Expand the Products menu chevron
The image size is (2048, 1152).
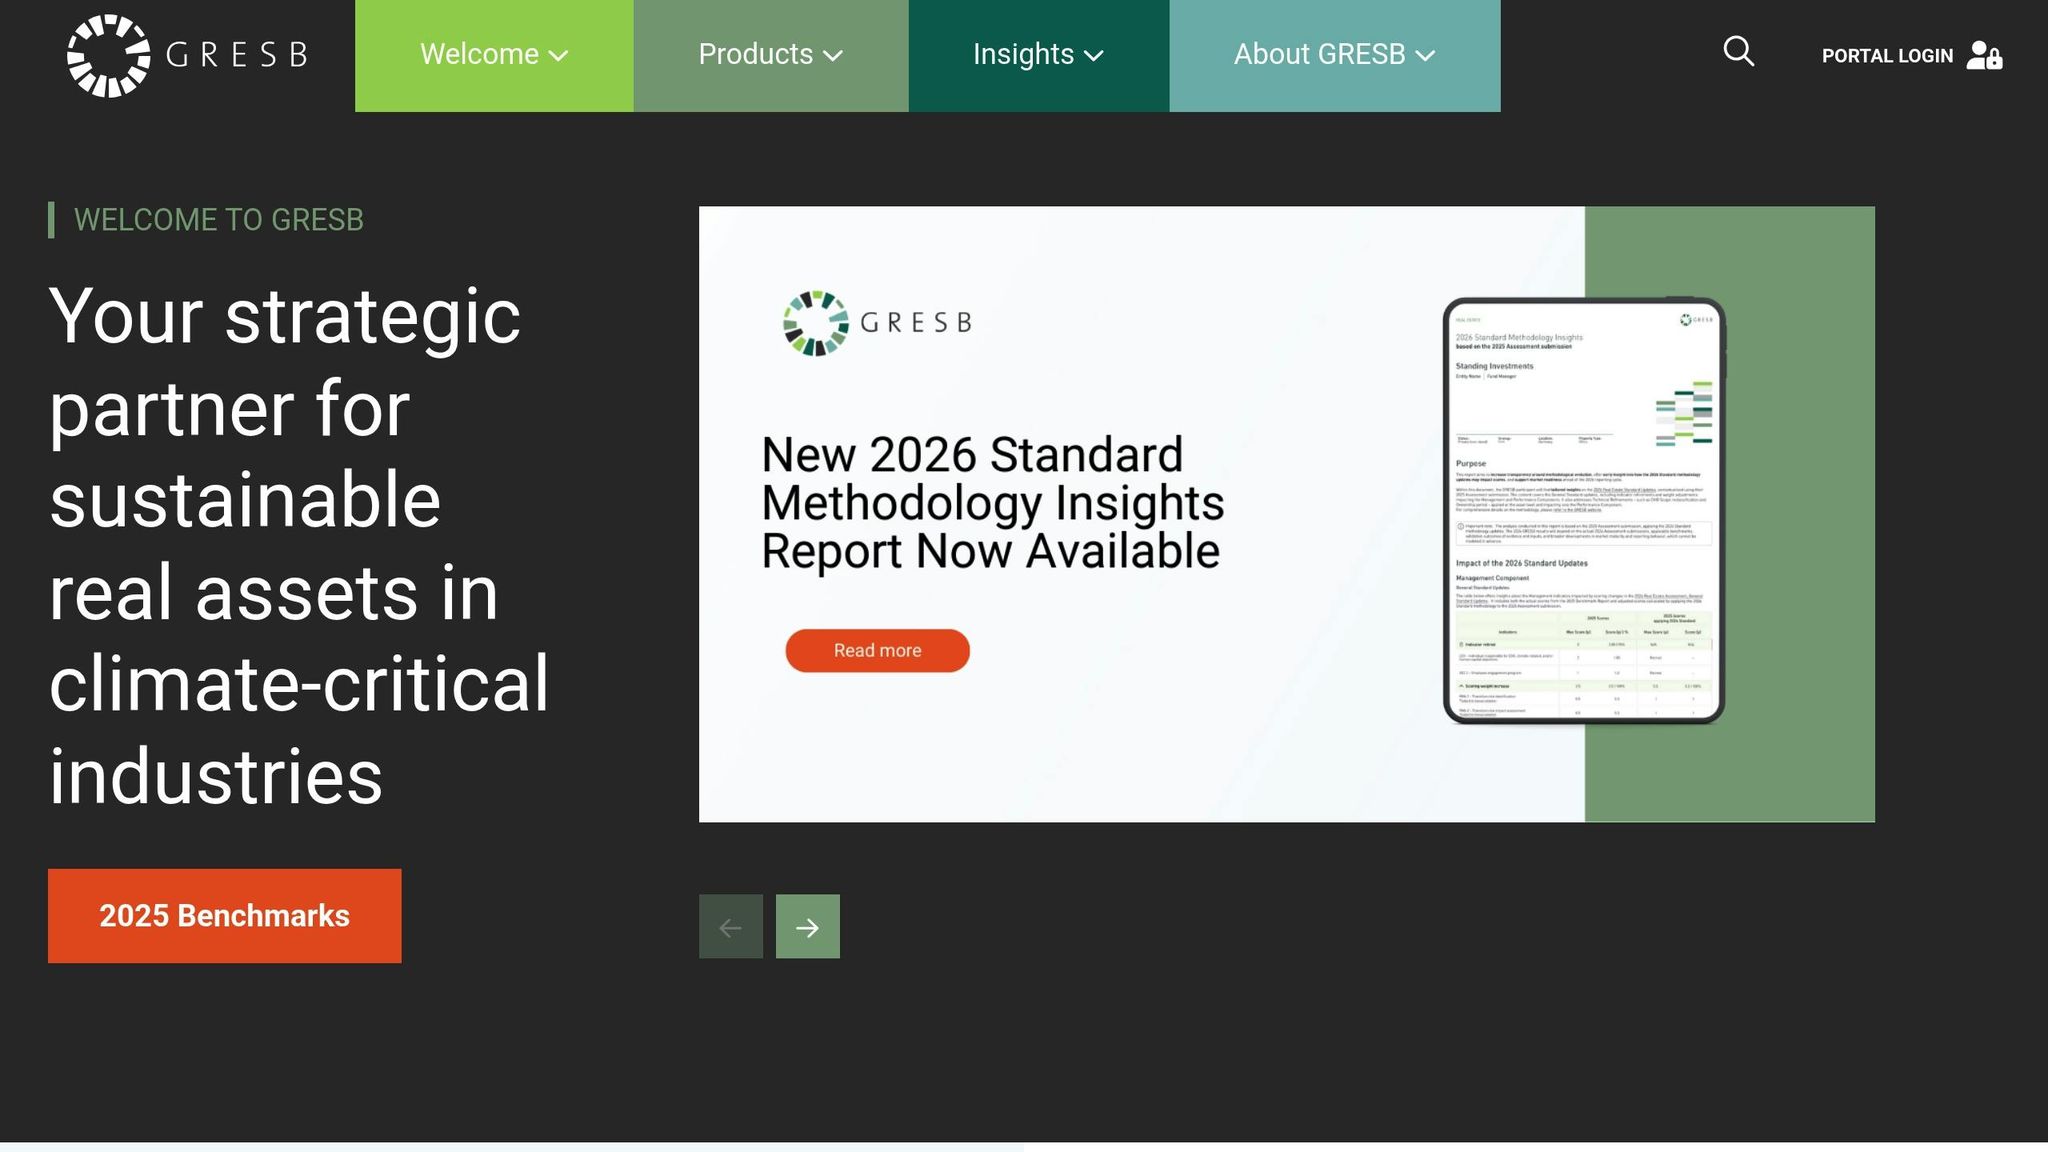833,56
